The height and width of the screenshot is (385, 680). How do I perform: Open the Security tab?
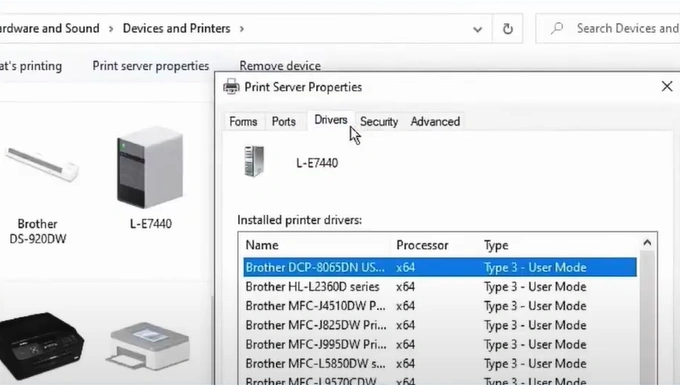pyautogui.click(x=379, y=122)
